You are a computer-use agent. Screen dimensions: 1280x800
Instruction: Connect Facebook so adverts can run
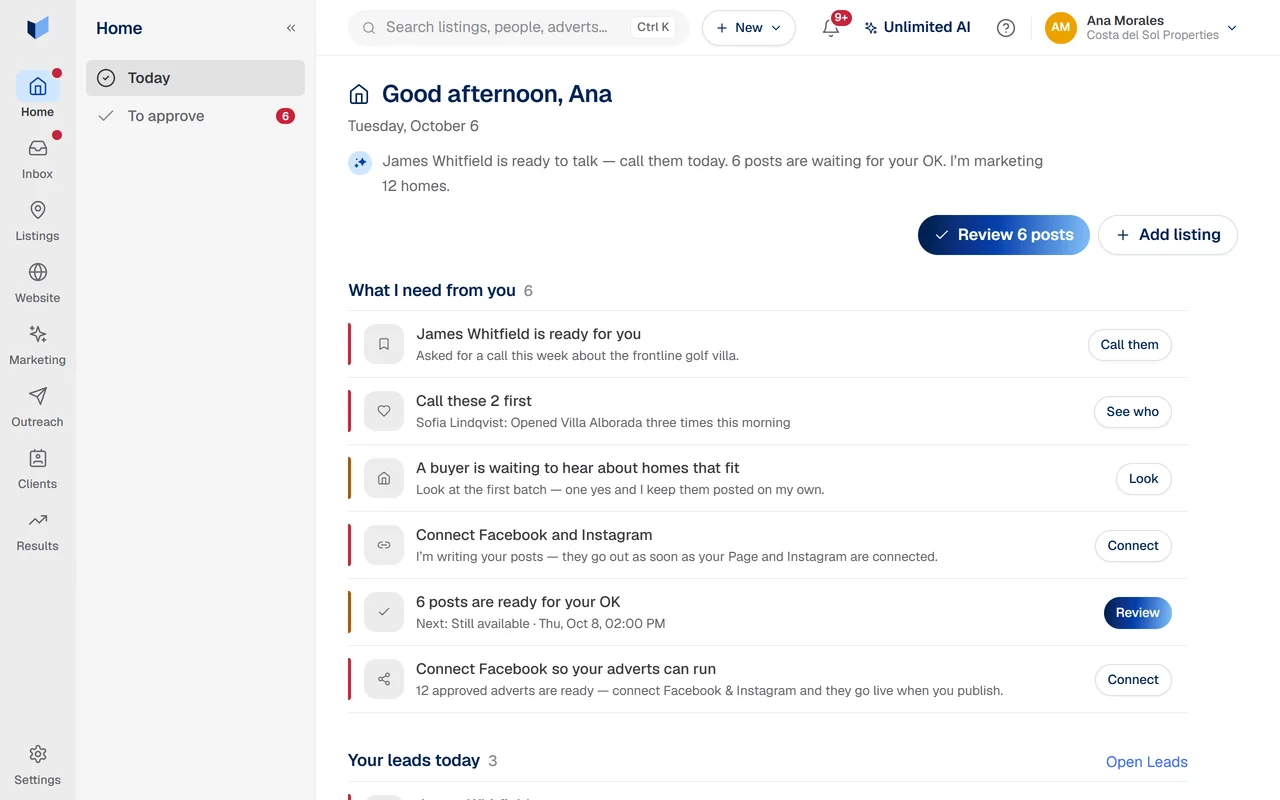tap(1133, 680)
